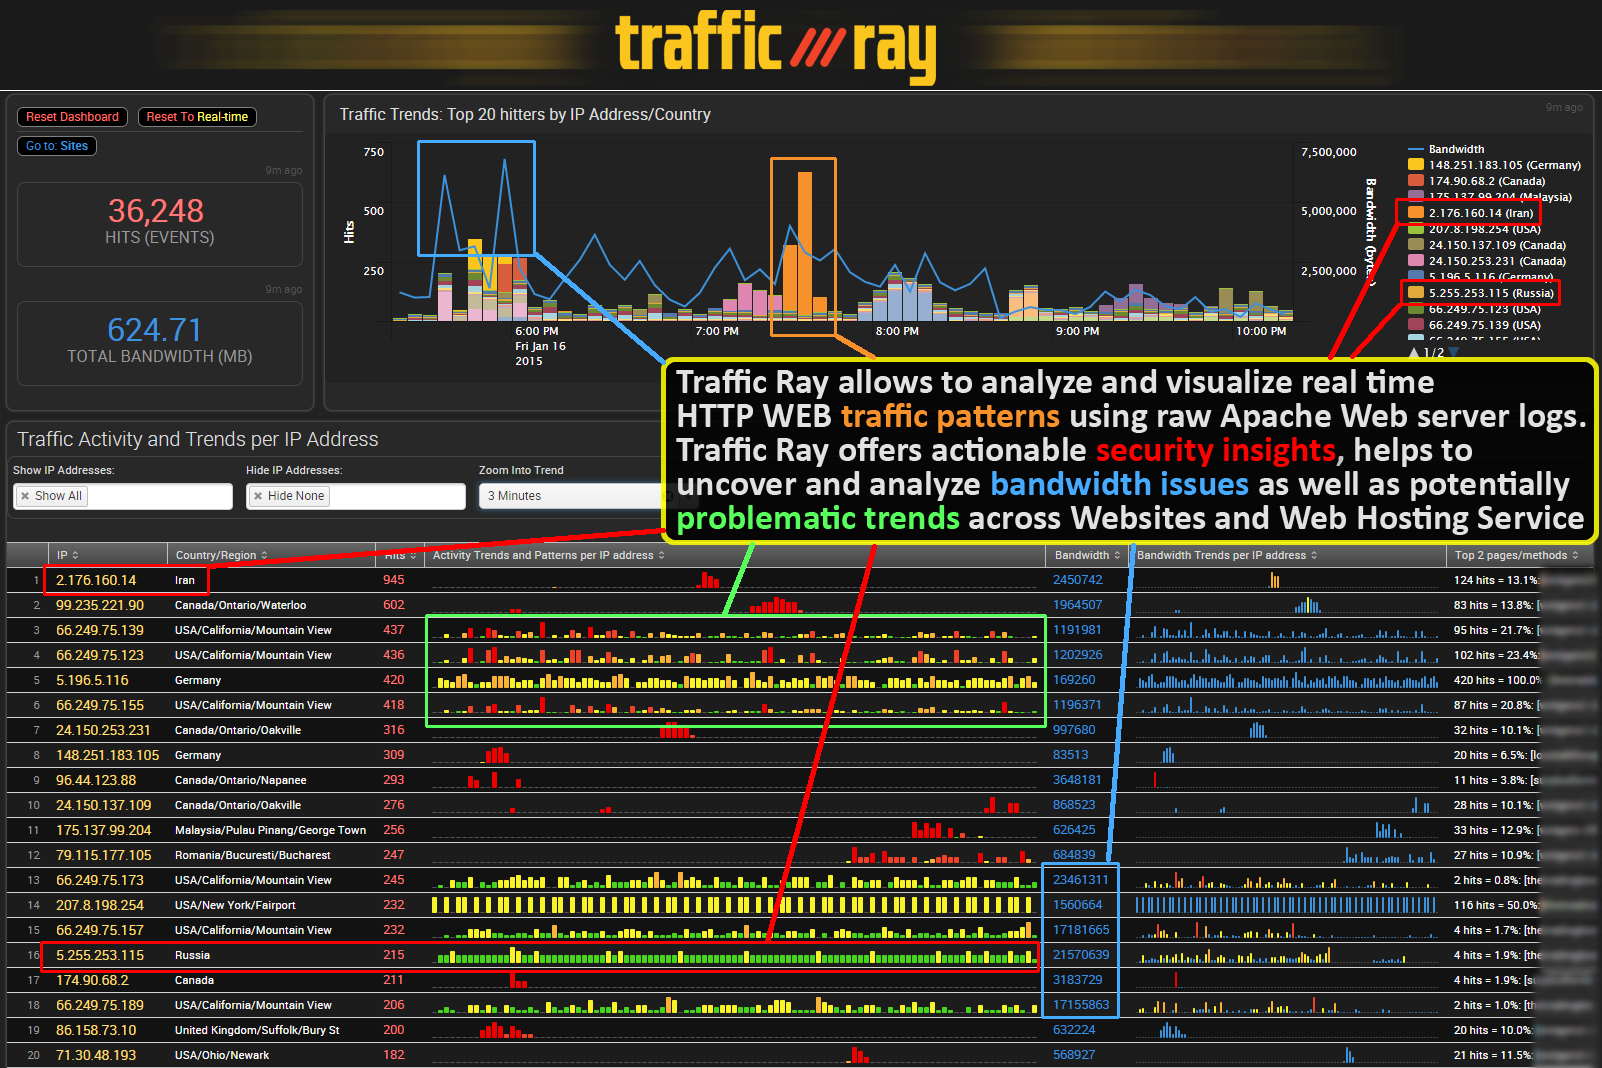
Task: Toggle 148.251.183.105 (Germany) legend swatch
Action: 1415,165
